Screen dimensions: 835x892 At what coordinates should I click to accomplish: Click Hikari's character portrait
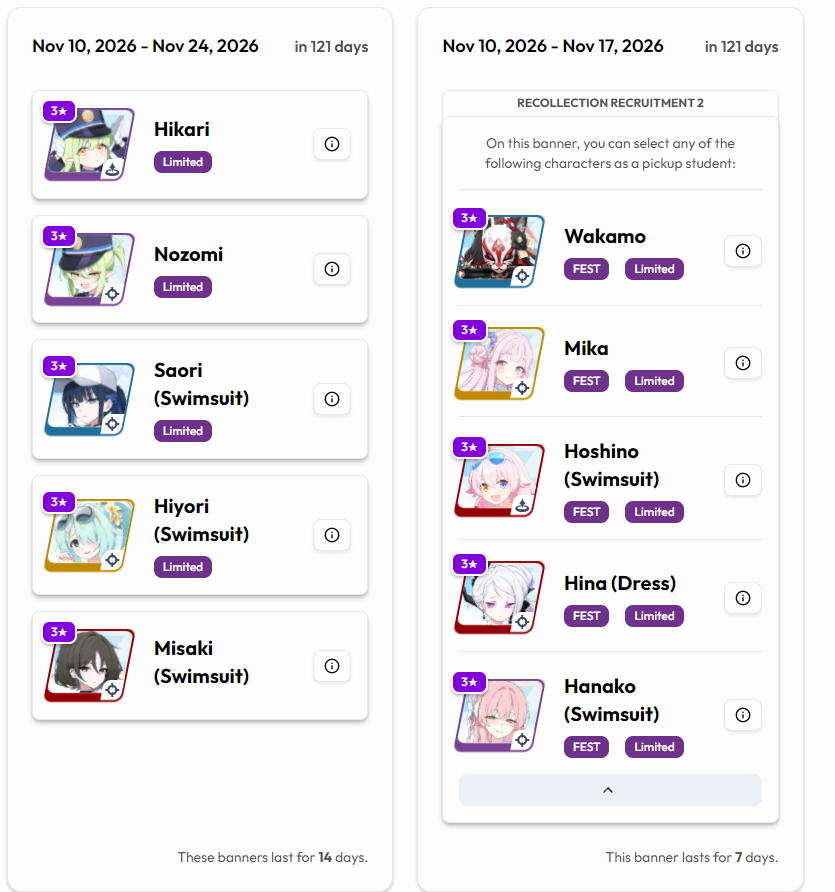pos(90,144)
